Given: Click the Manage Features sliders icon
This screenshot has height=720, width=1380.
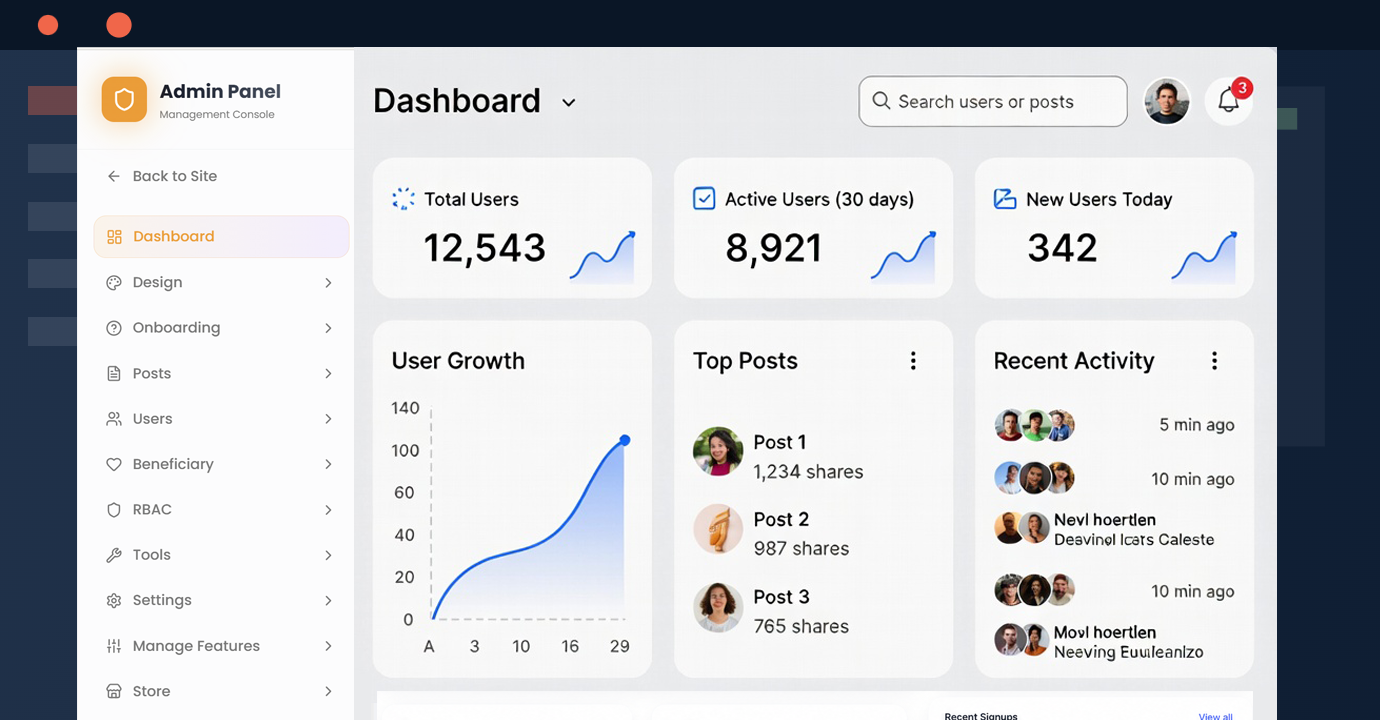Looking at the screenshot, I should click(114, 646).
